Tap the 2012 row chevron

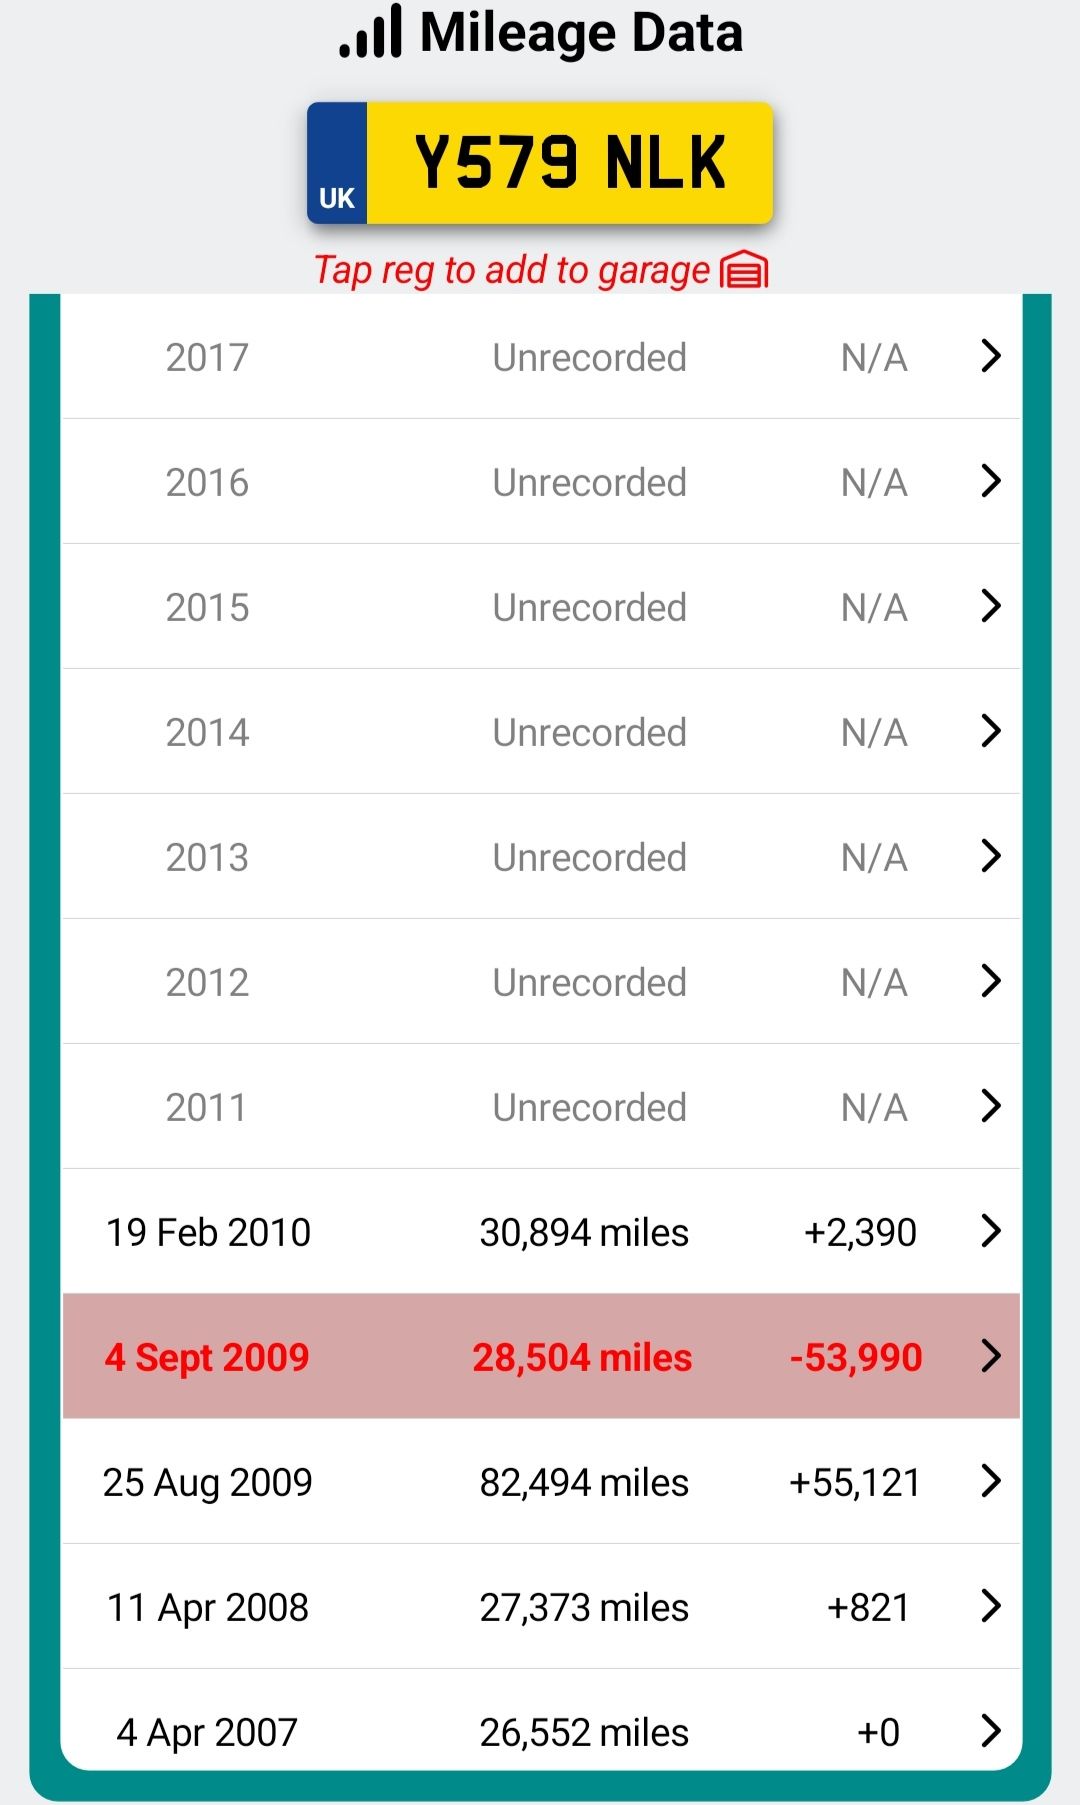point(990,981)
